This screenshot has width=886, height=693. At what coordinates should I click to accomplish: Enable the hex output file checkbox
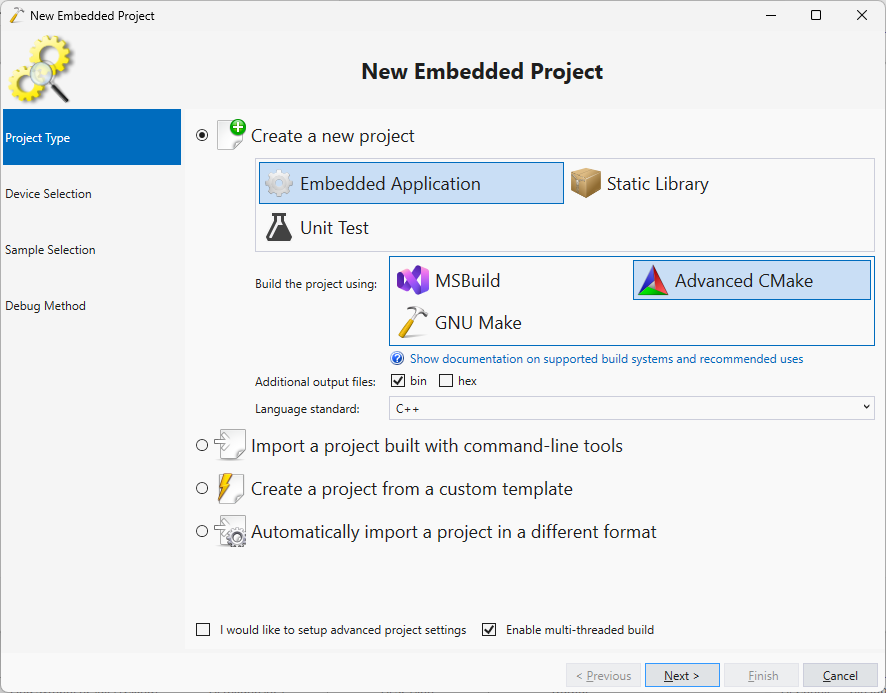(x=446, y=381)
